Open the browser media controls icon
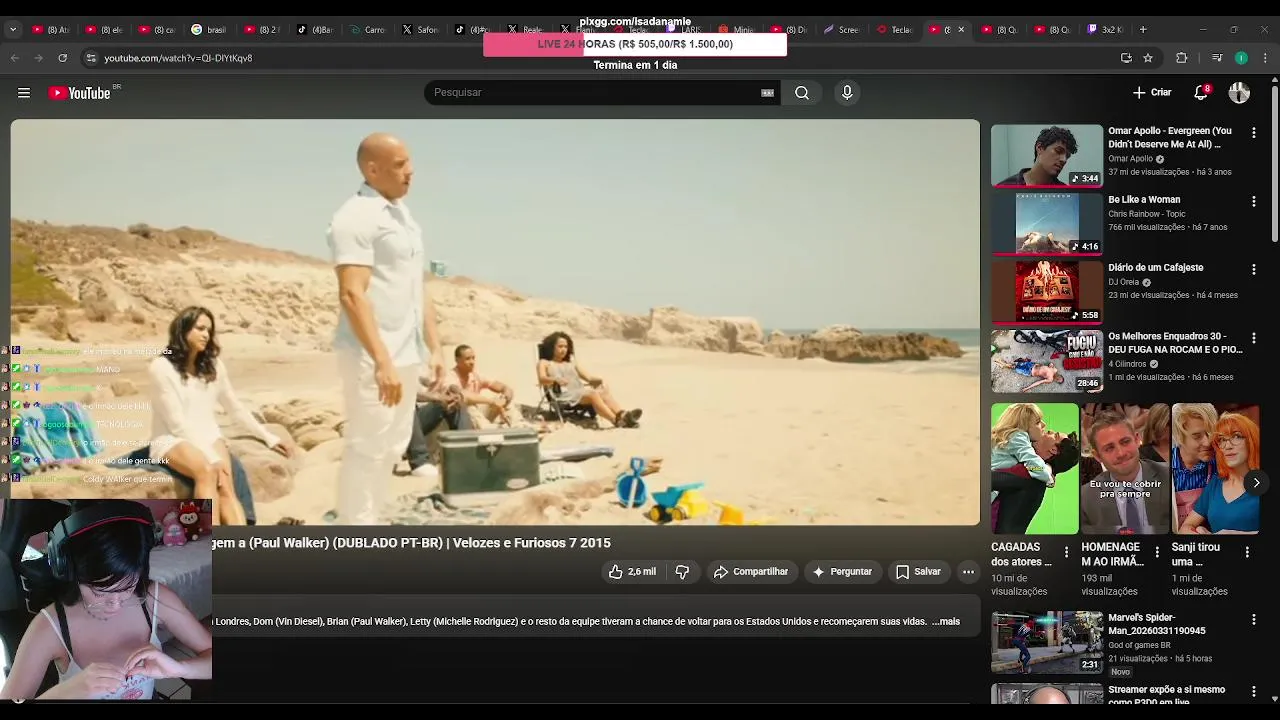The width and height of the screenshot is (1280, 720). click(1217, 58)
